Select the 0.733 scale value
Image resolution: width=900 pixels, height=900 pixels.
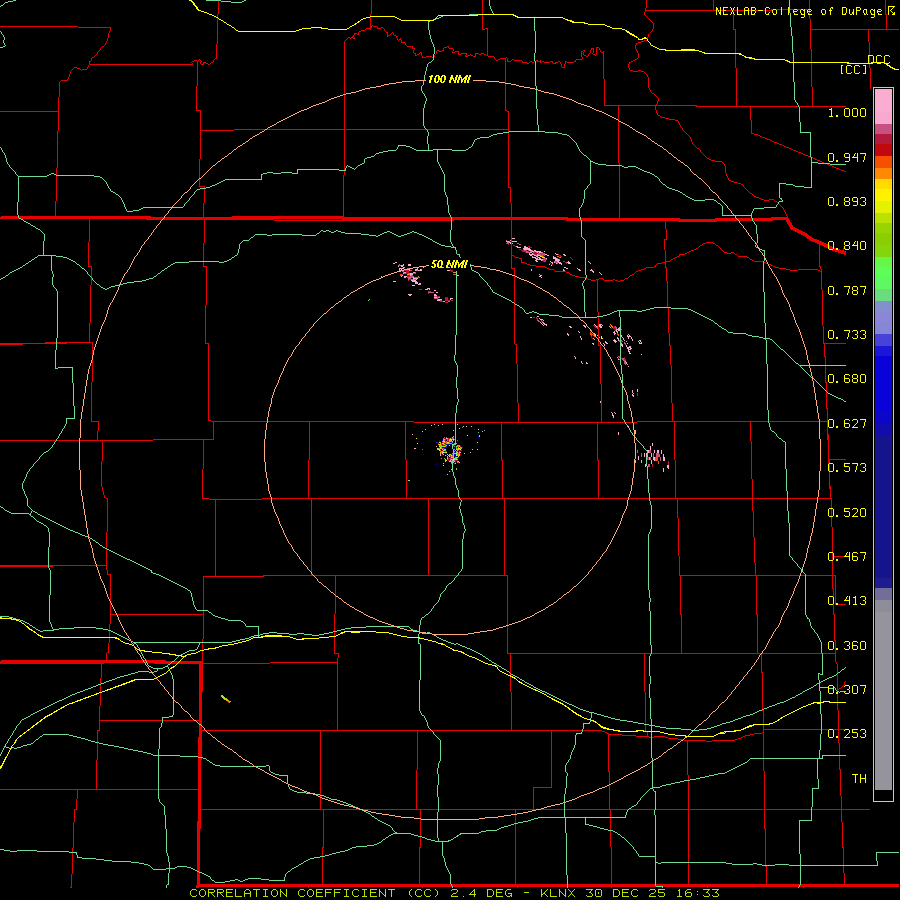click(x=847, y=335)
